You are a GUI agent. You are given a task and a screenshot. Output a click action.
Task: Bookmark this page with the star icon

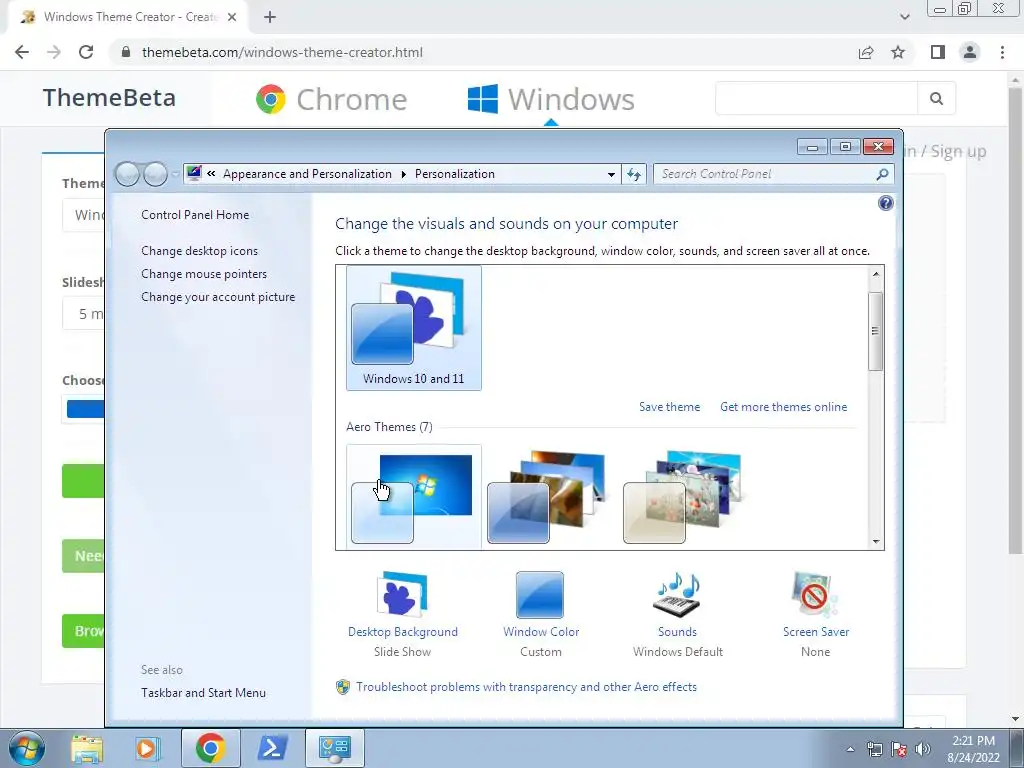(x=898, y=52)
